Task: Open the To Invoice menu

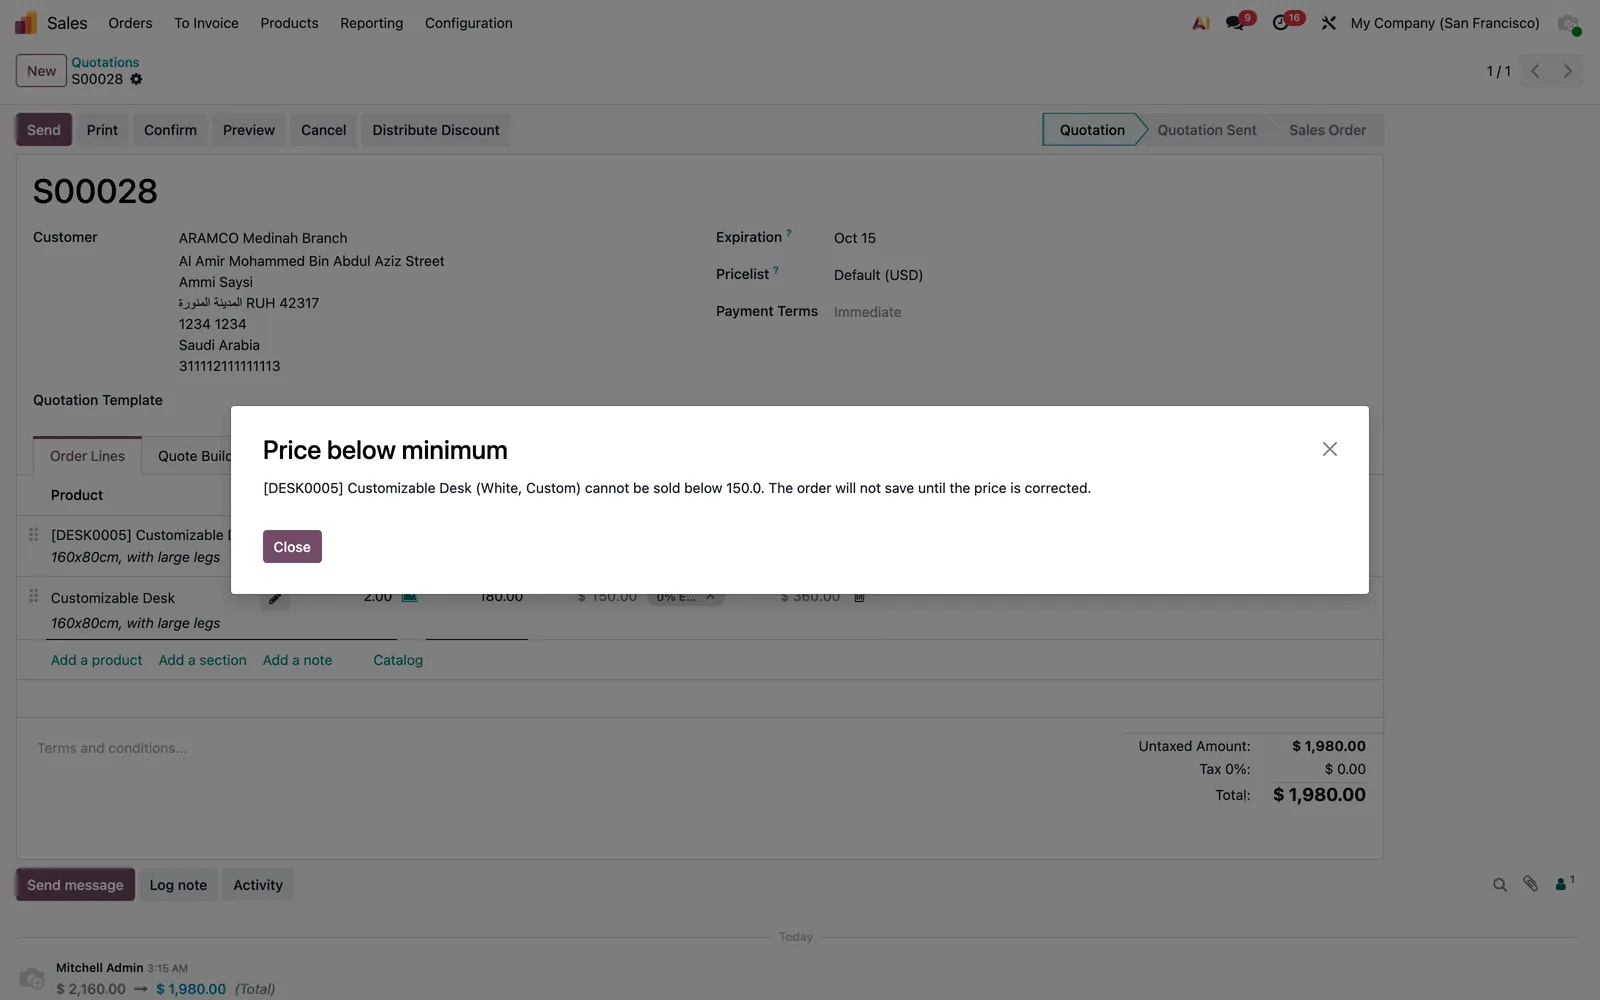Action: [x=206, y=23]
